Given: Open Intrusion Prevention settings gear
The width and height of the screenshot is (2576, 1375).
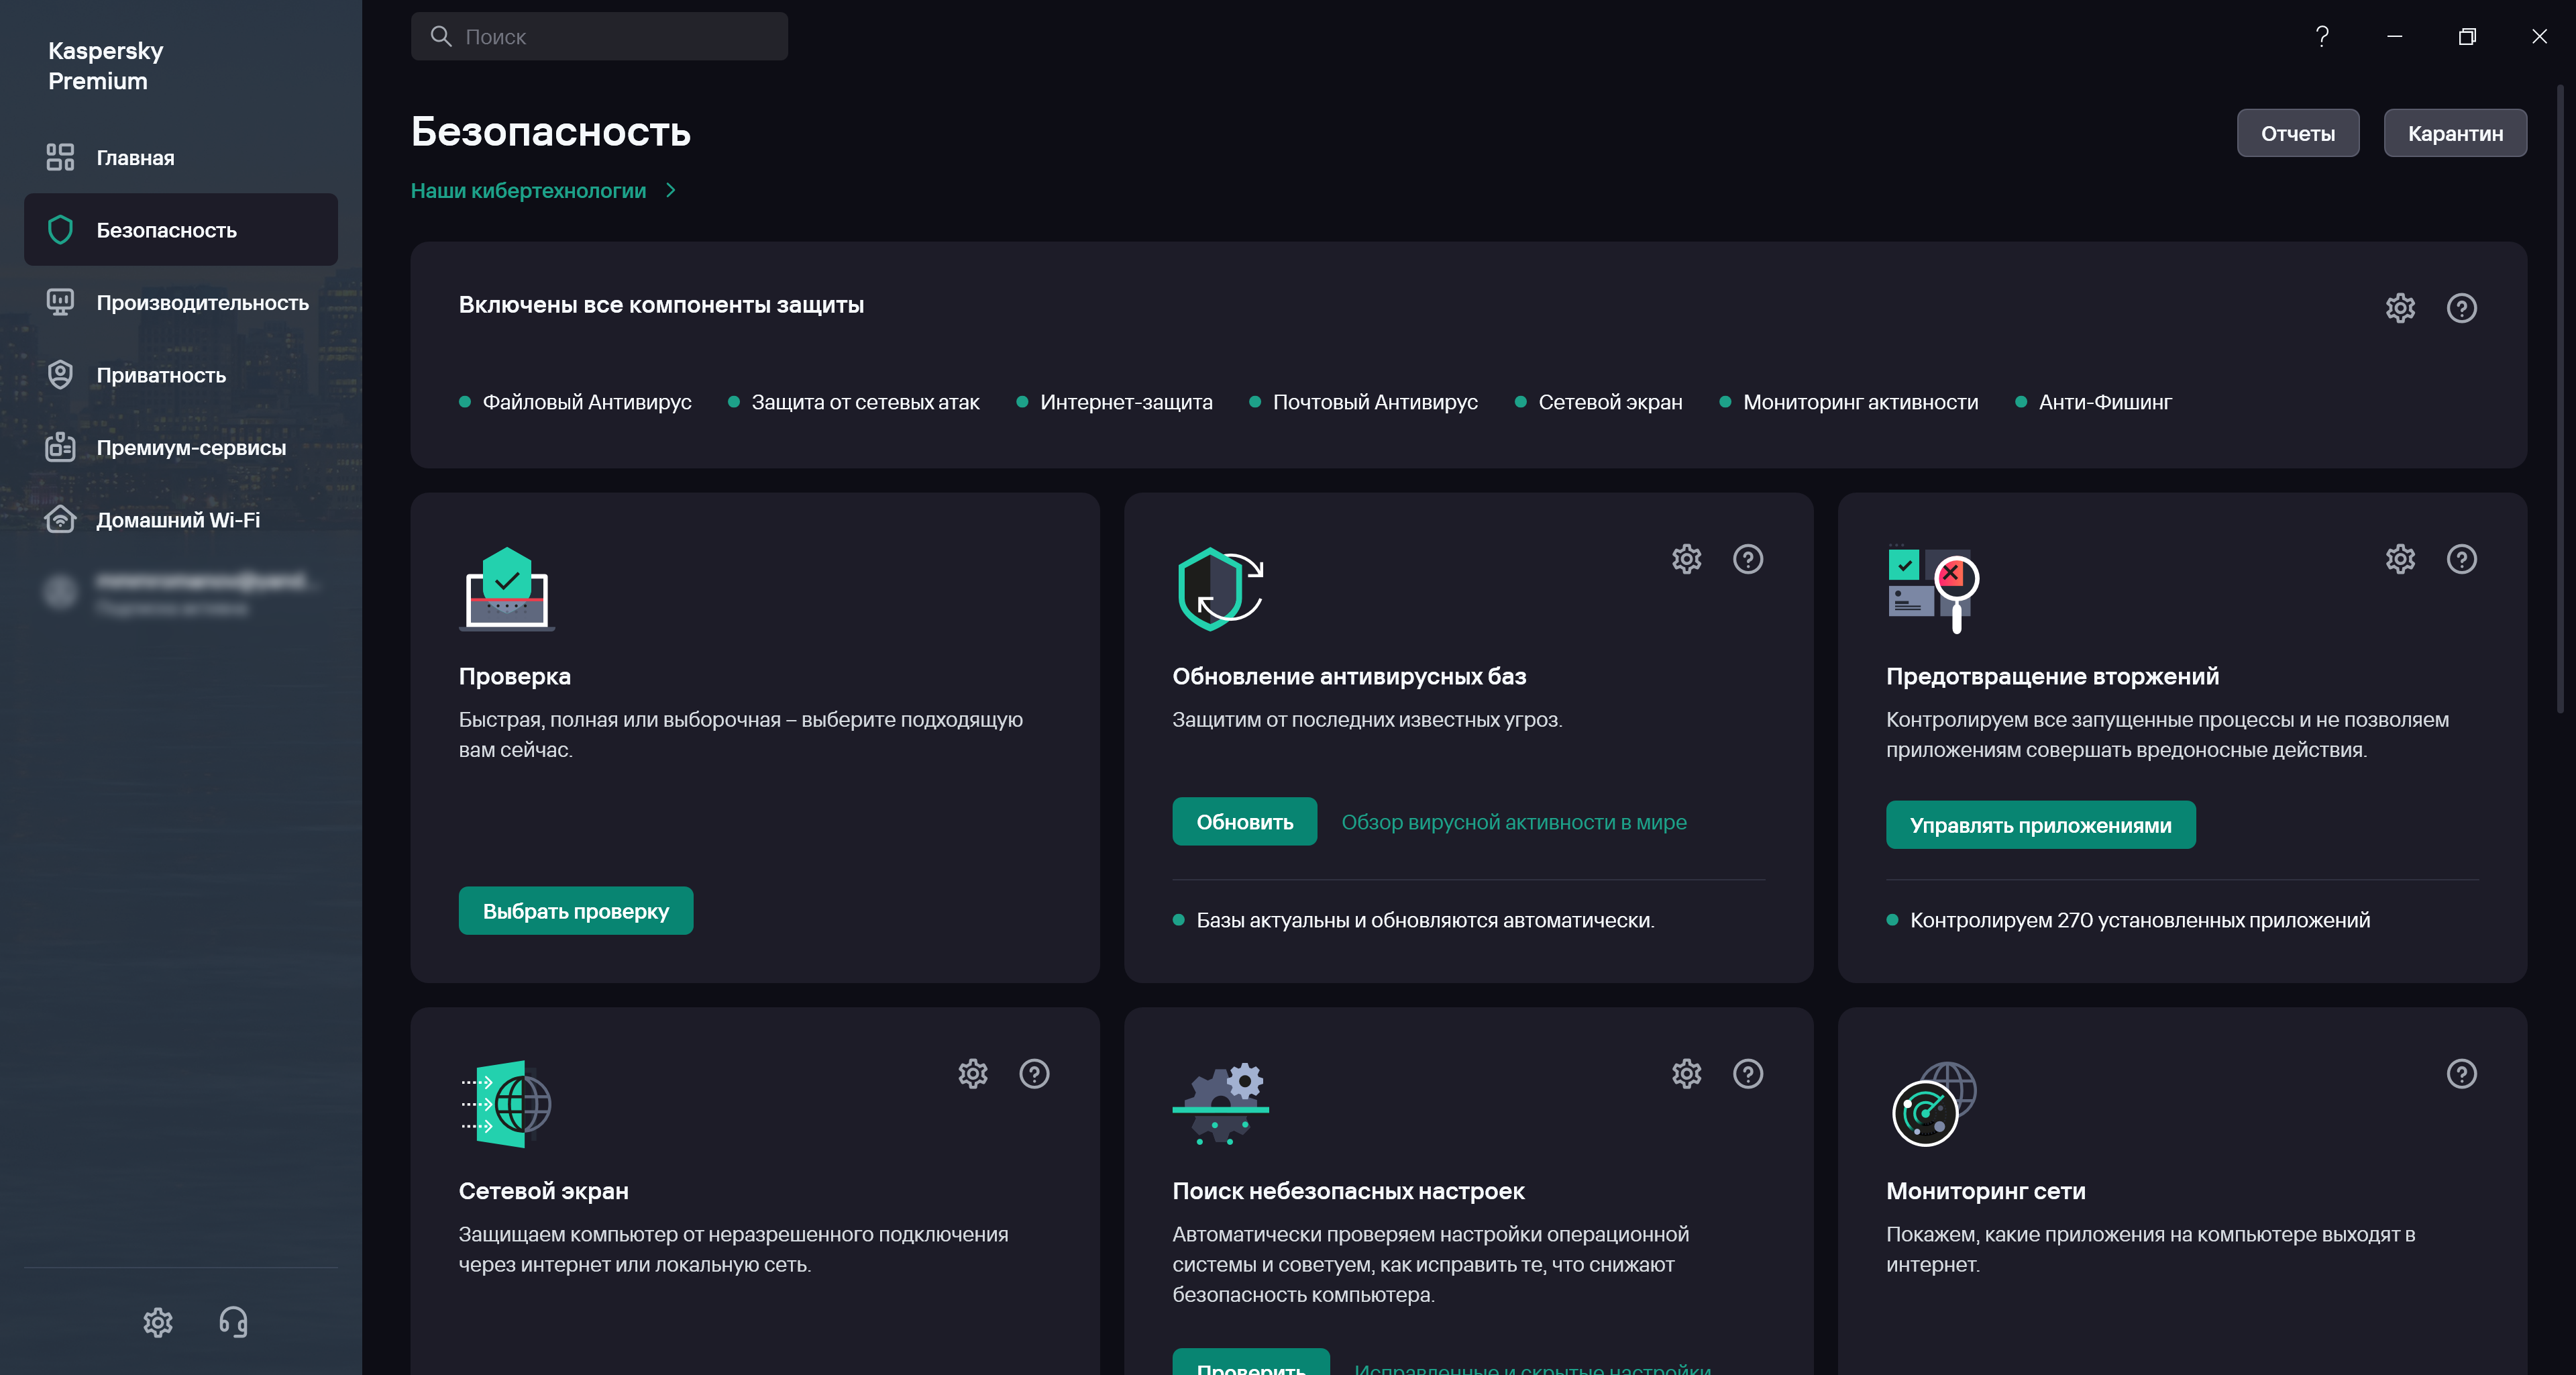Looking at the screenshot, I should click(x=2400, y=559).
